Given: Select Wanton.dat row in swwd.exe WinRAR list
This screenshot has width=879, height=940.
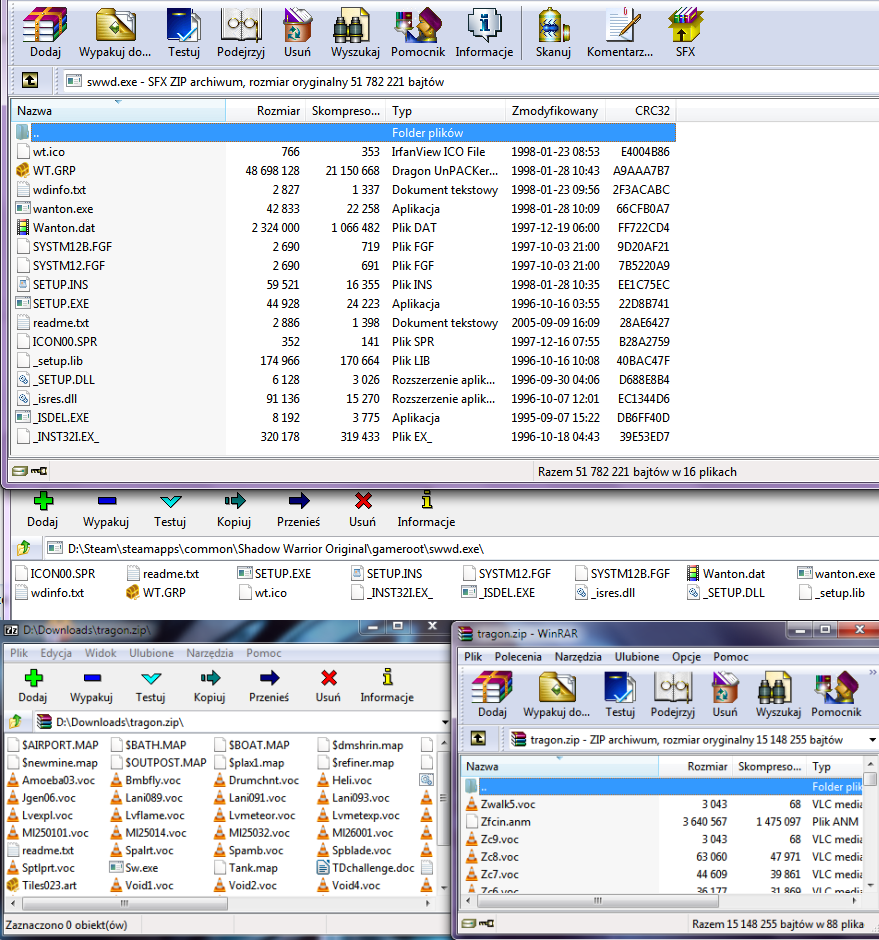Looking at the screenshot, I should point(343,228).
